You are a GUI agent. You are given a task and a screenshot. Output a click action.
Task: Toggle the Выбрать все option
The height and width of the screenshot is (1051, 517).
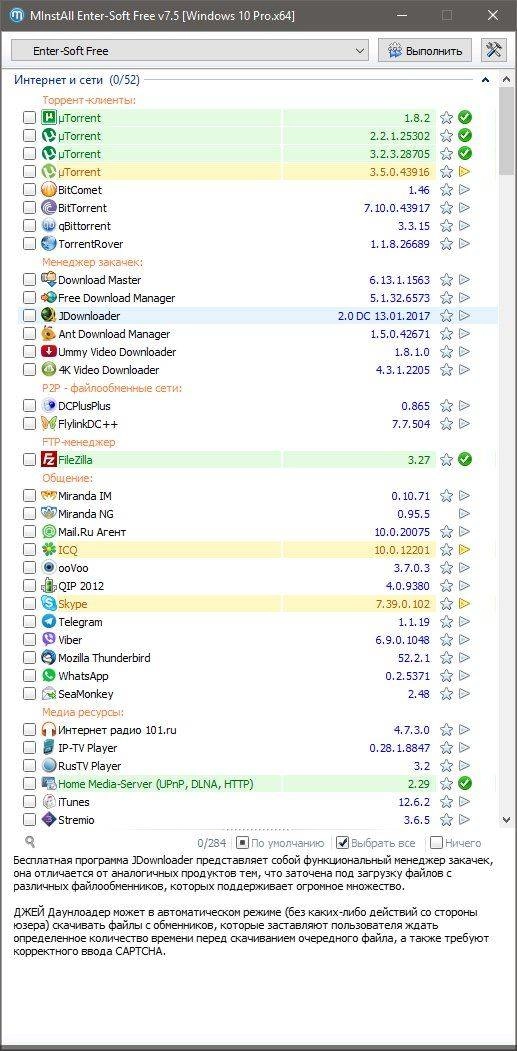point(376,843)
